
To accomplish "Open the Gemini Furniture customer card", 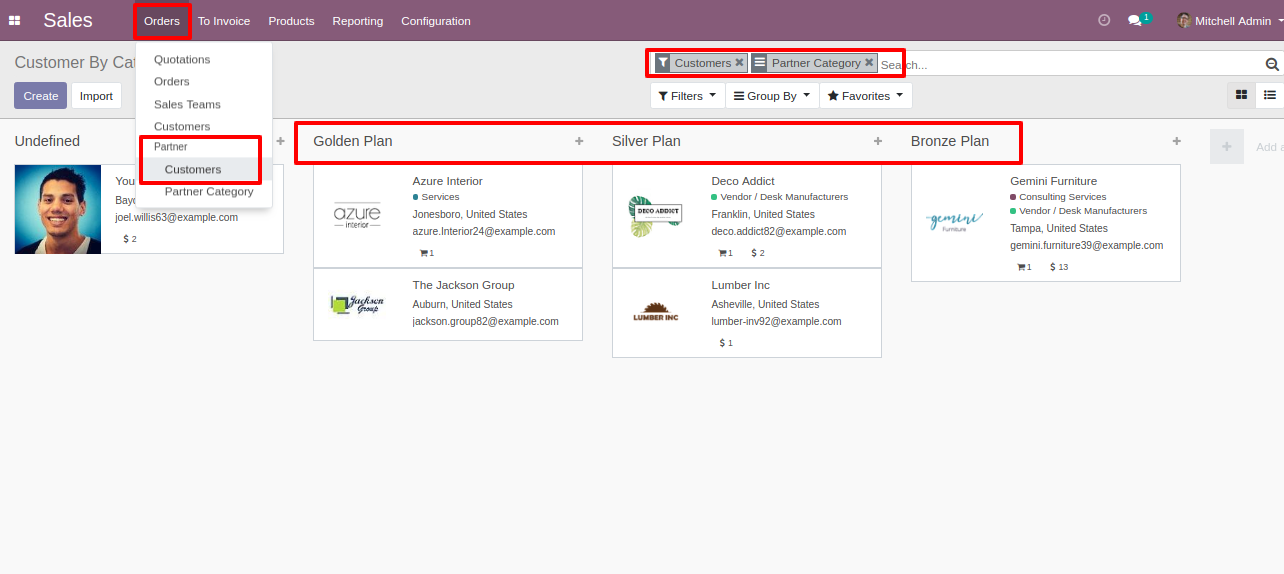I will 1046,223.
